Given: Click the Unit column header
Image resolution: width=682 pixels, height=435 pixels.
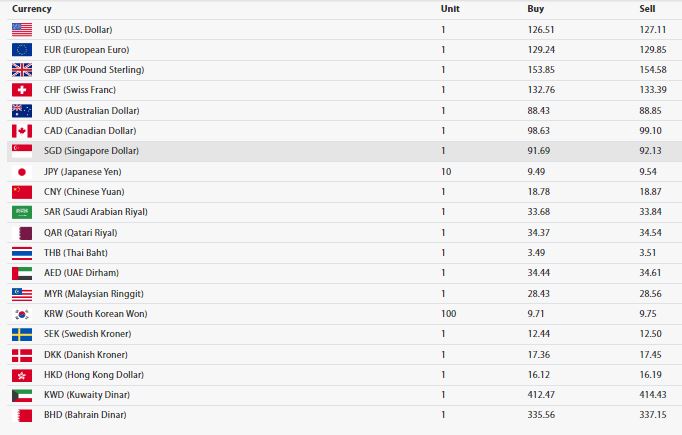Looking at the screenshot, I should pyautogui.click(x=450, y=9).
